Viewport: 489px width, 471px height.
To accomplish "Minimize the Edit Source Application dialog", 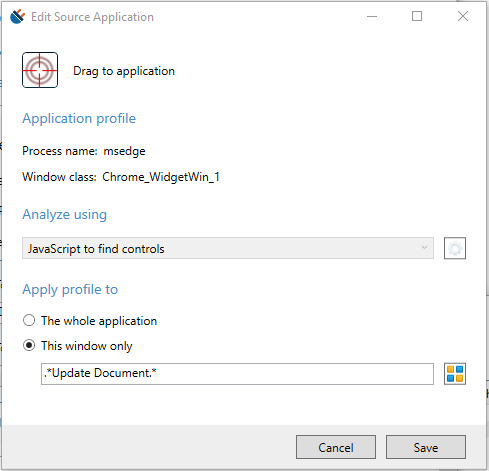I will pyautogui.click(x=372, y=16).
